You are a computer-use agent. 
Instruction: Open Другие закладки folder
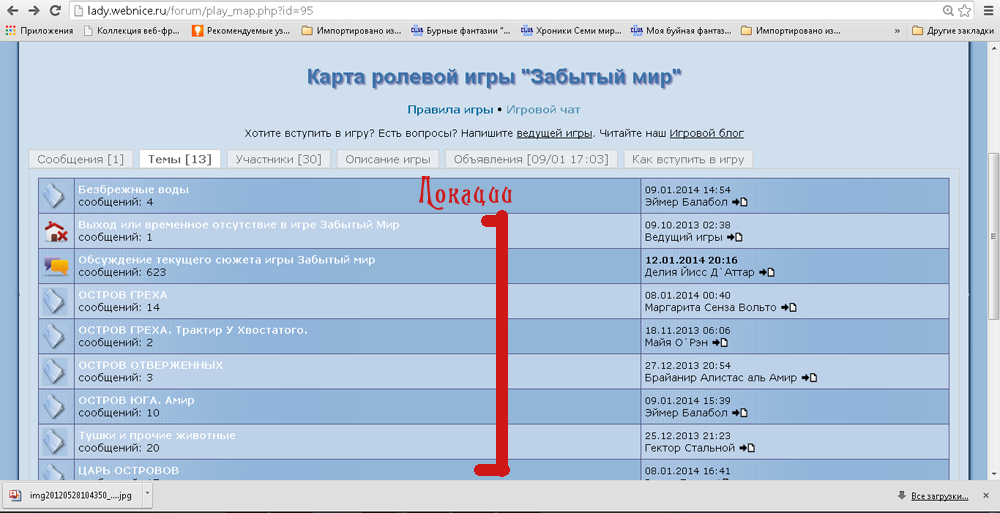[953, 30]
